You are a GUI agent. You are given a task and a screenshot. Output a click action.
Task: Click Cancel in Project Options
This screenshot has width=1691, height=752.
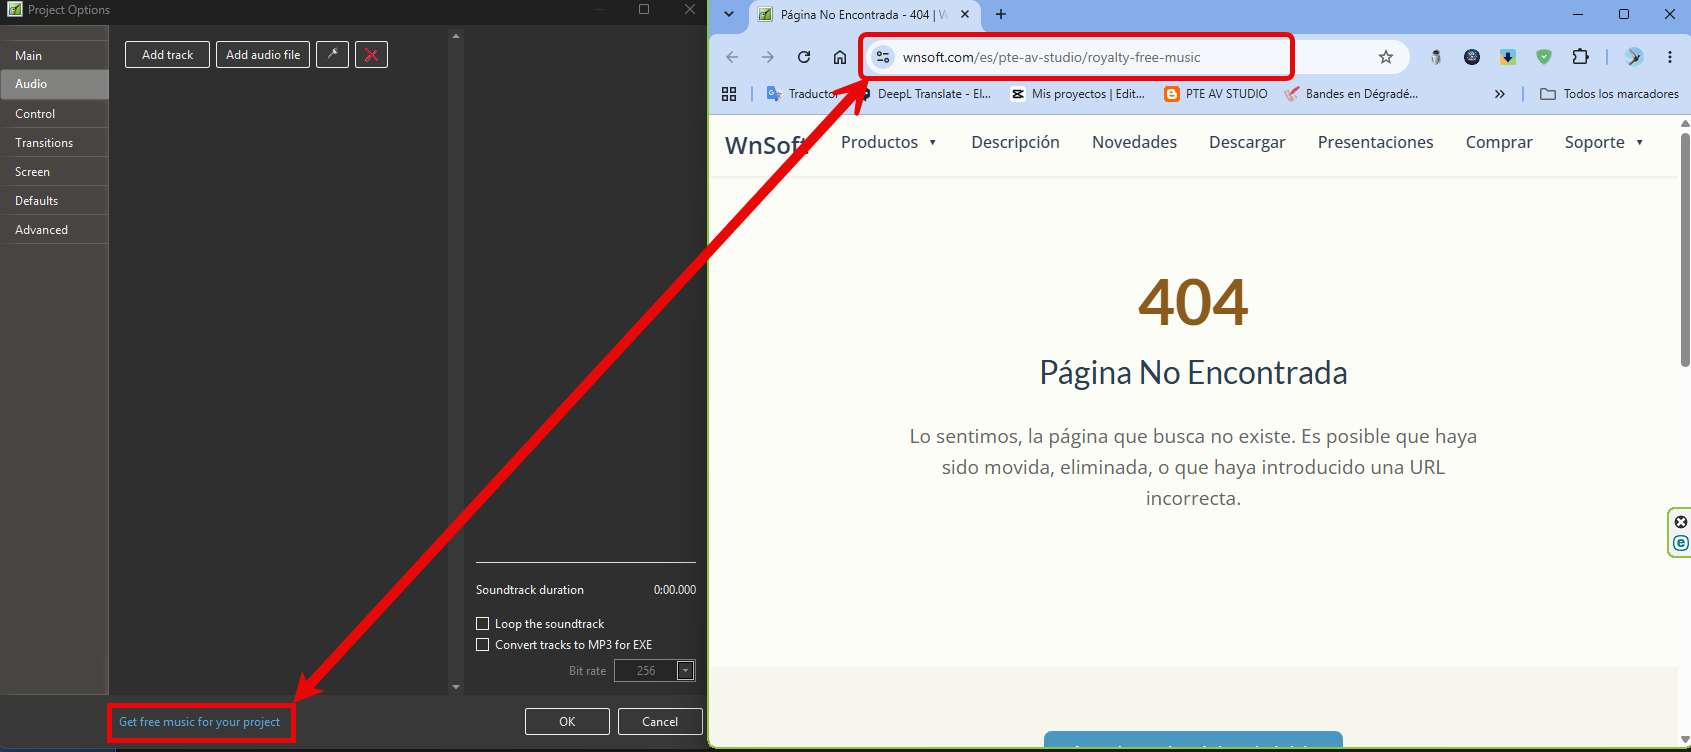[x=660, y=722]
